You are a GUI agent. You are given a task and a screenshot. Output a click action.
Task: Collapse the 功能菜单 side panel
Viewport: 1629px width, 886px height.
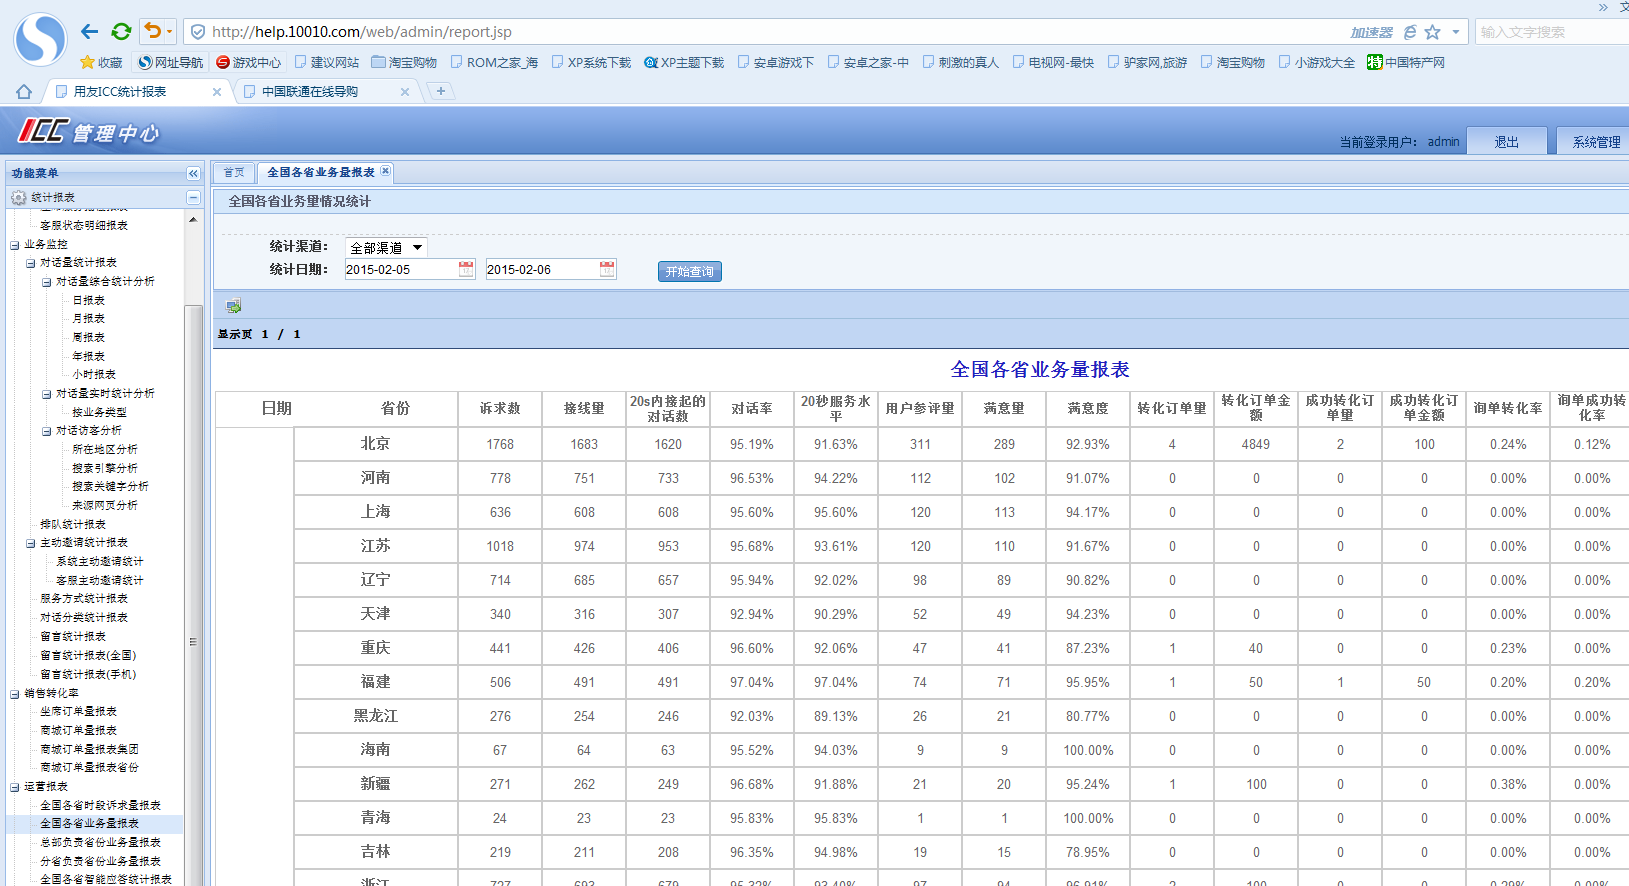tap(193, 173)
